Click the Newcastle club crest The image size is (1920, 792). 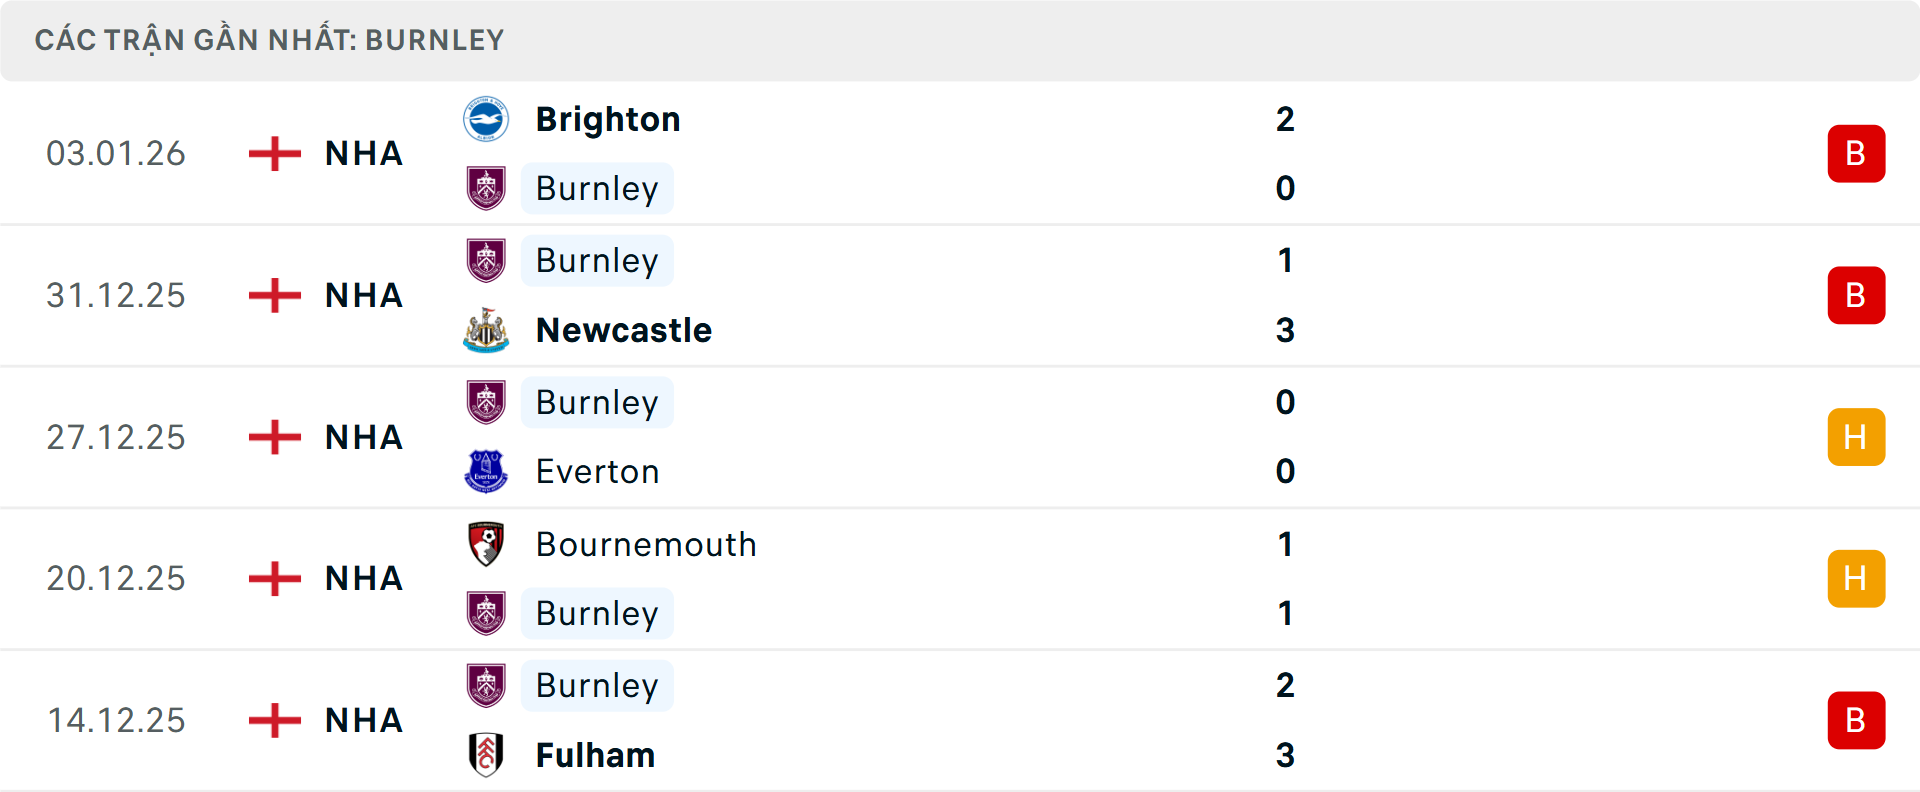pyautogui.click(x=487, y=330)
